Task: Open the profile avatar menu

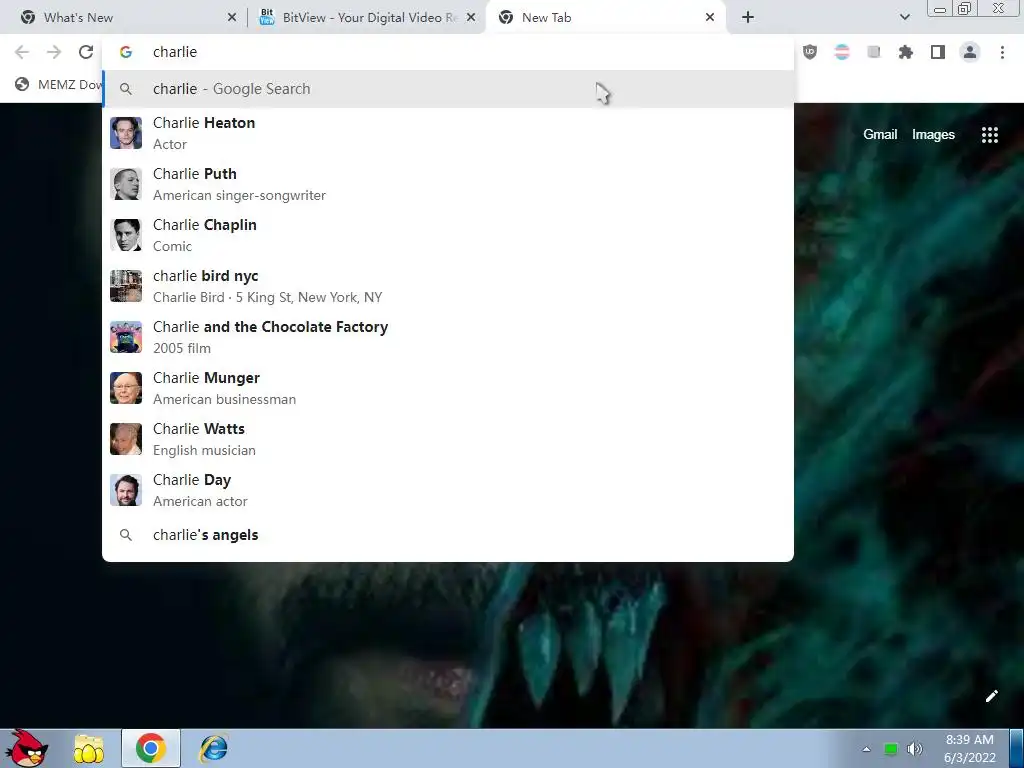Action: [970, 52]
